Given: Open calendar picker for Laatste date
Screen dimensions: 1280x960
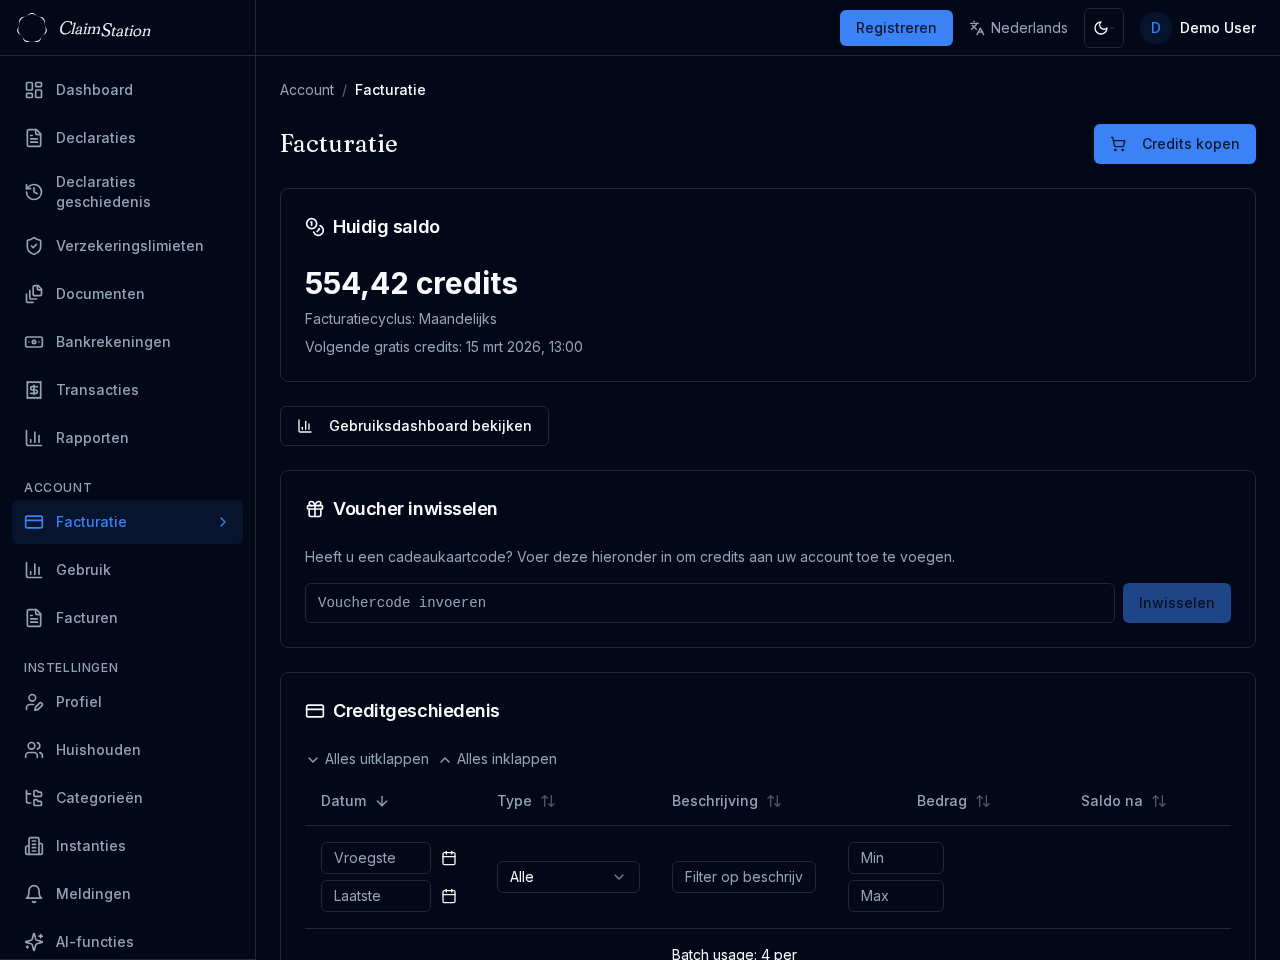Looking at the screenshot, I should click(449, 896).
